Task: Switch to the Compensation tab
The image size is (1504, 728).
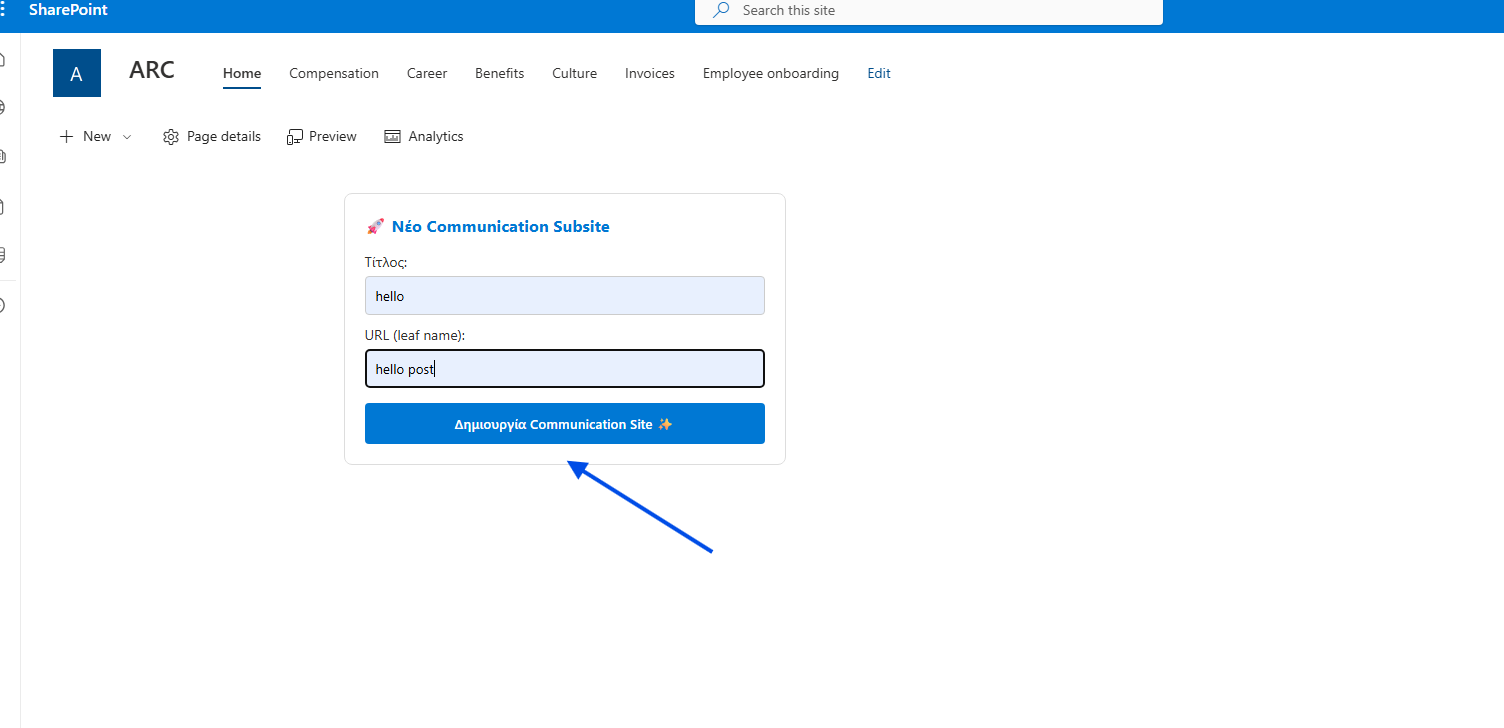Action: (334, 73)
